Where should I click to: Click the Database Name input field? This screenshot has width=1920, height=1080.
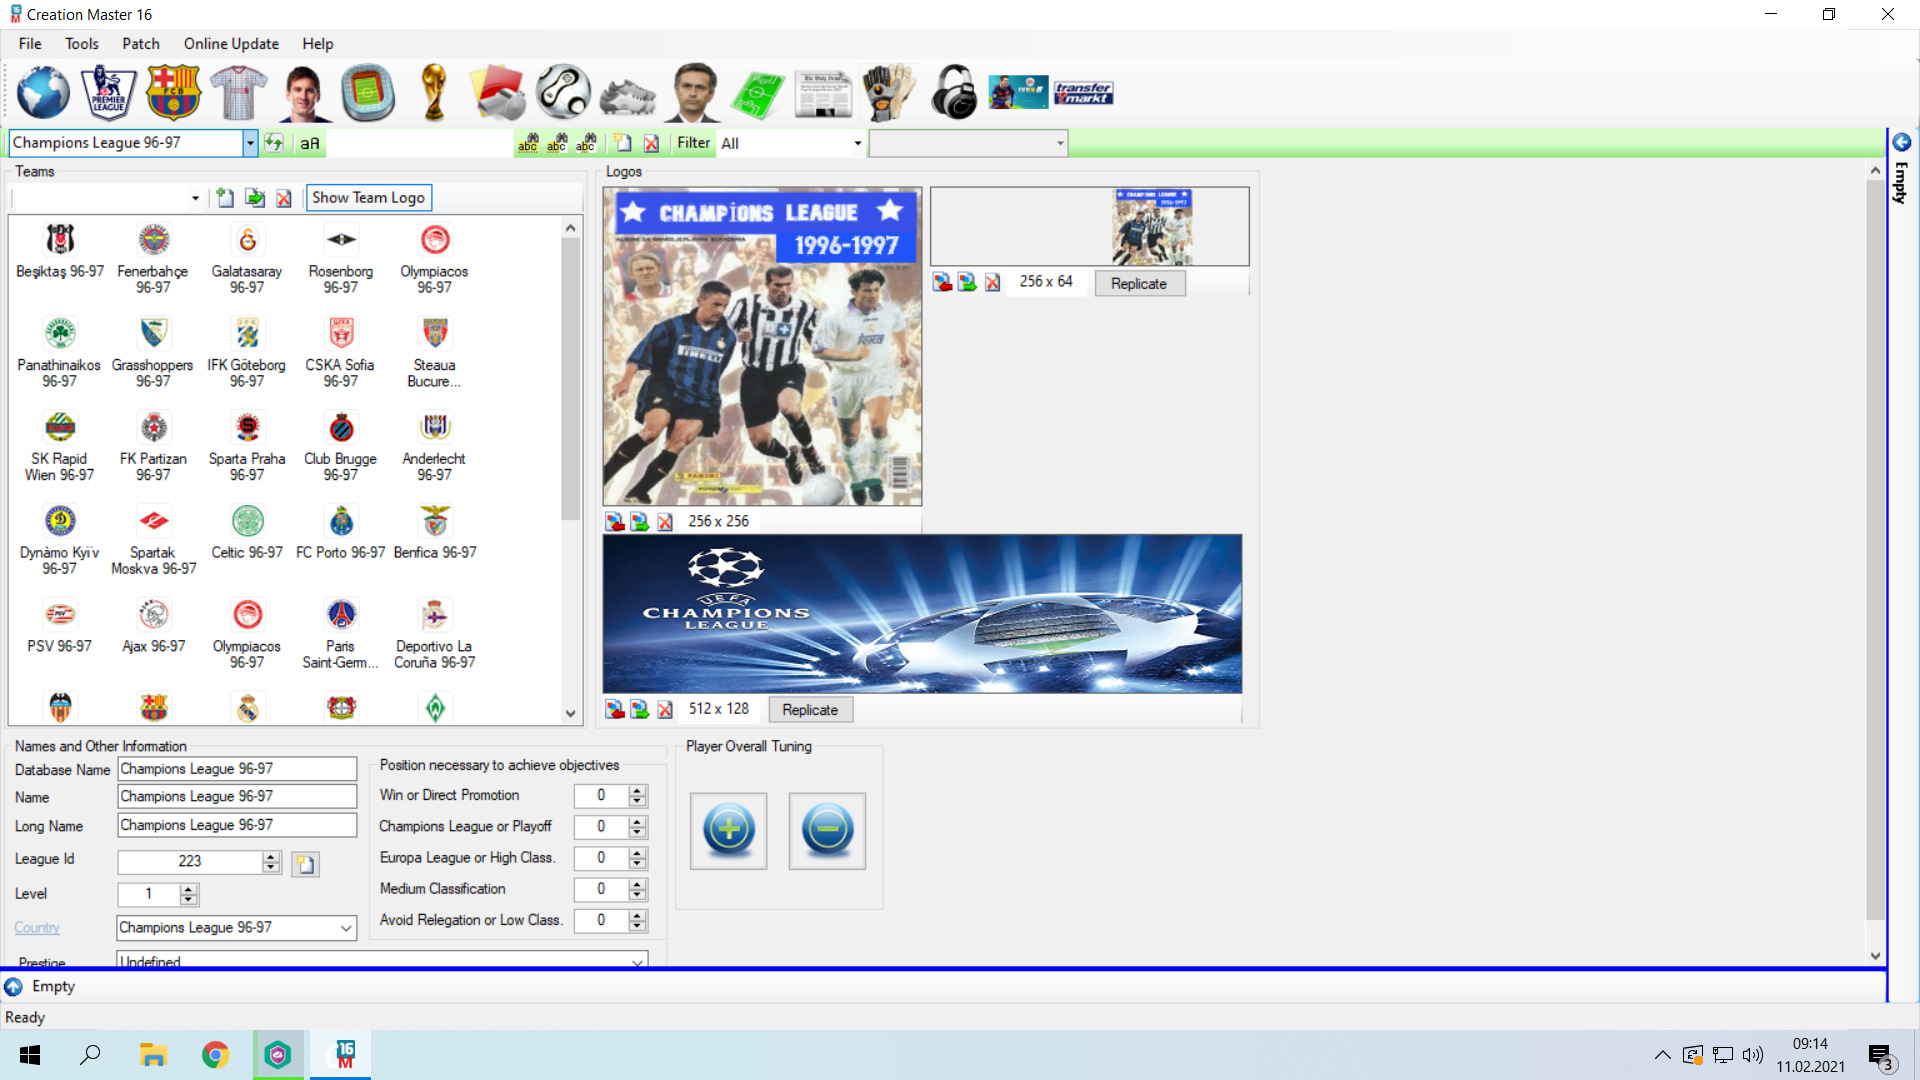pos(237,769)
